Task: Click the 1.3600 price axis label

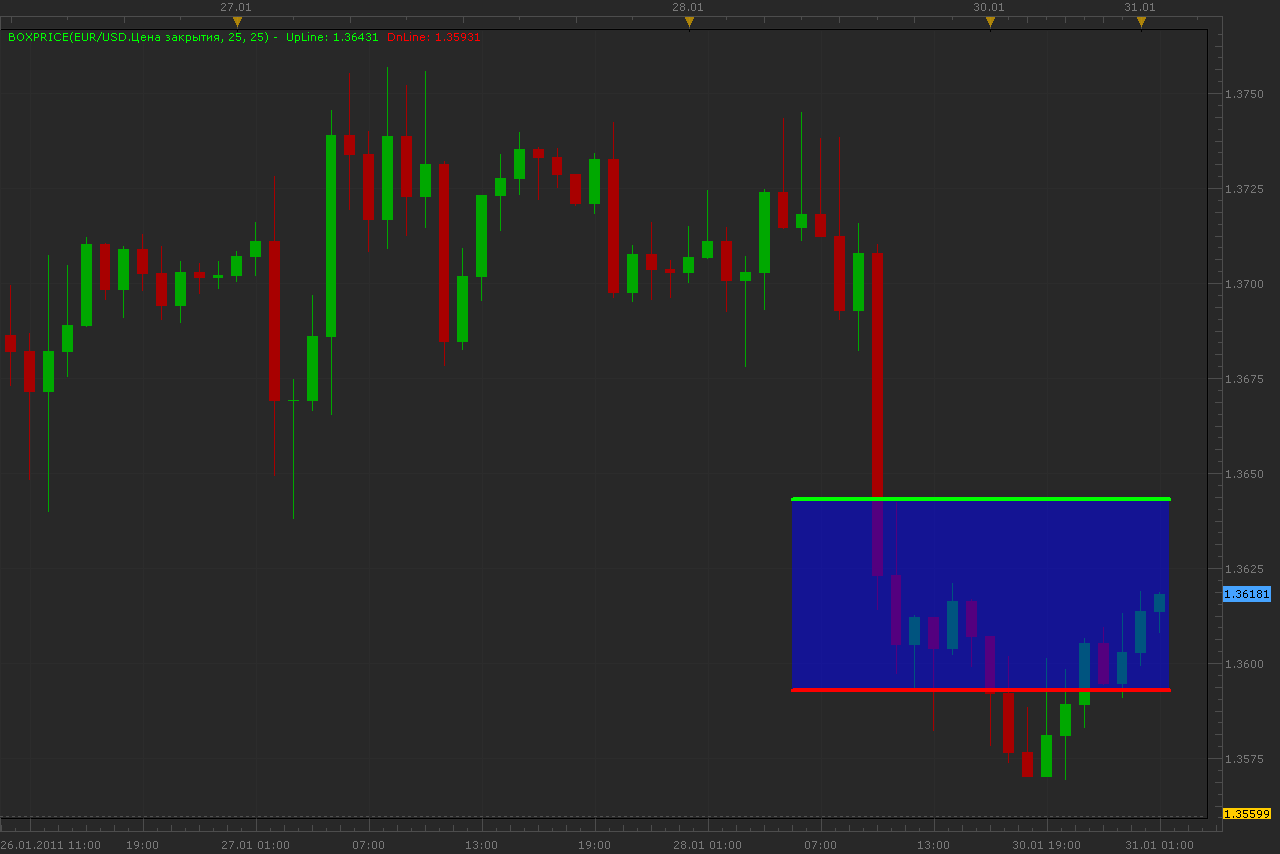Action: (1244, 664)
